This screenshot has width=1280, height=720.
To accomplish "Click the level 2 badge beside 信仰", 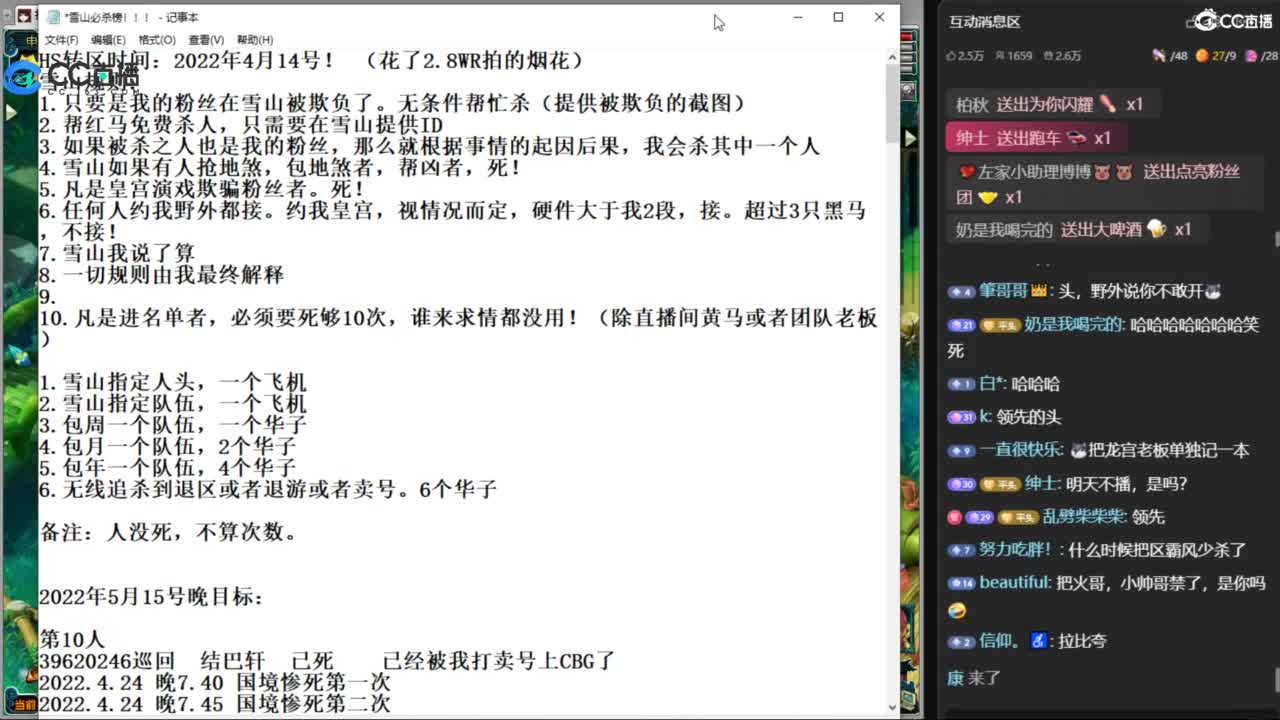I will (x=961, y=642).
